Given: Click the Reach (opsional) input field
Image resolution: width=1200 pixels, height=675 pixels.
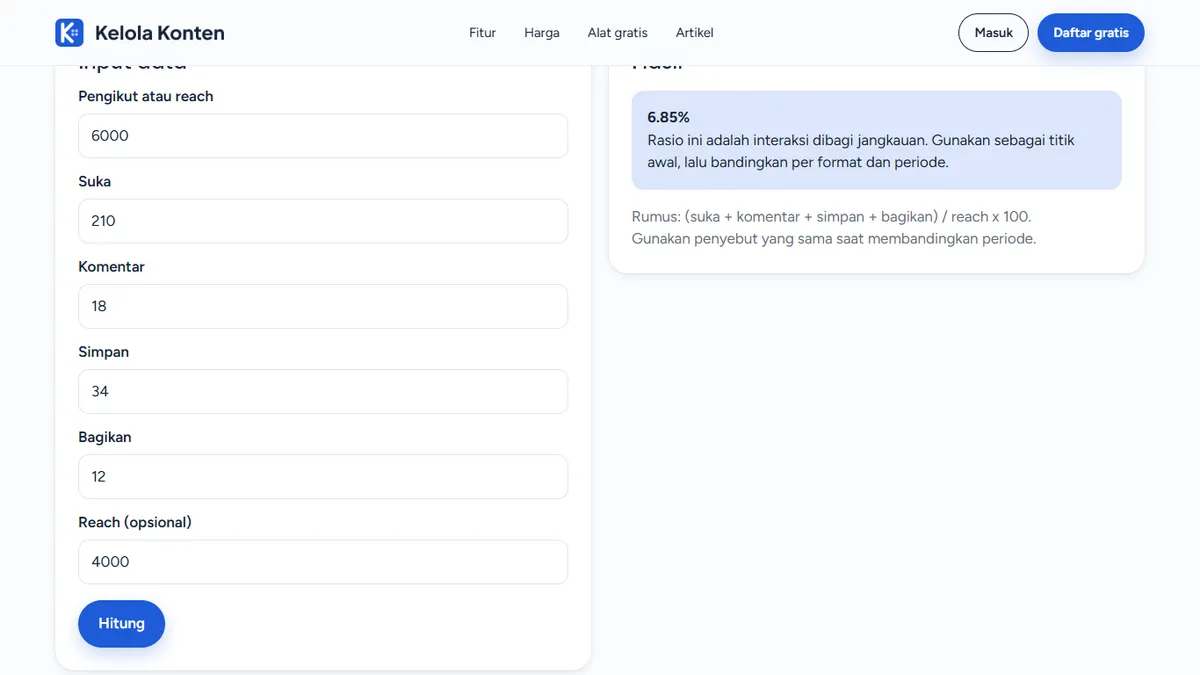Looking at the screenshot, I should tap(323, 562).
